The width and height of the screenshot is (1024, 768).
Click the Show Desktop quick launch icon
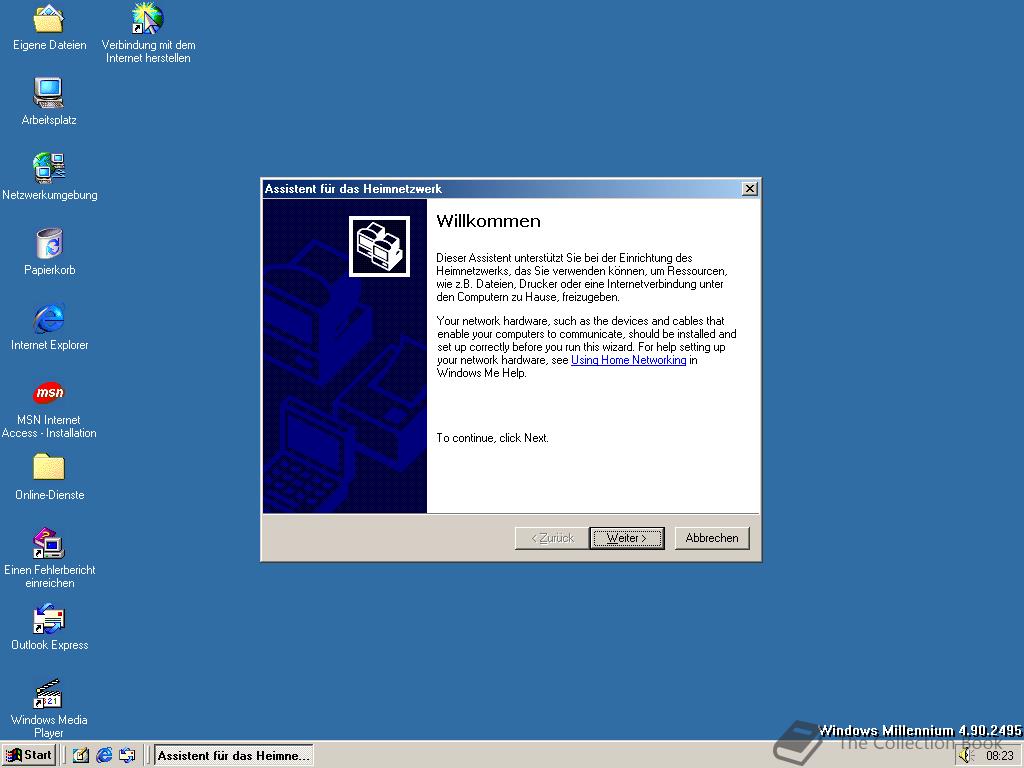[x=80, y=755]
